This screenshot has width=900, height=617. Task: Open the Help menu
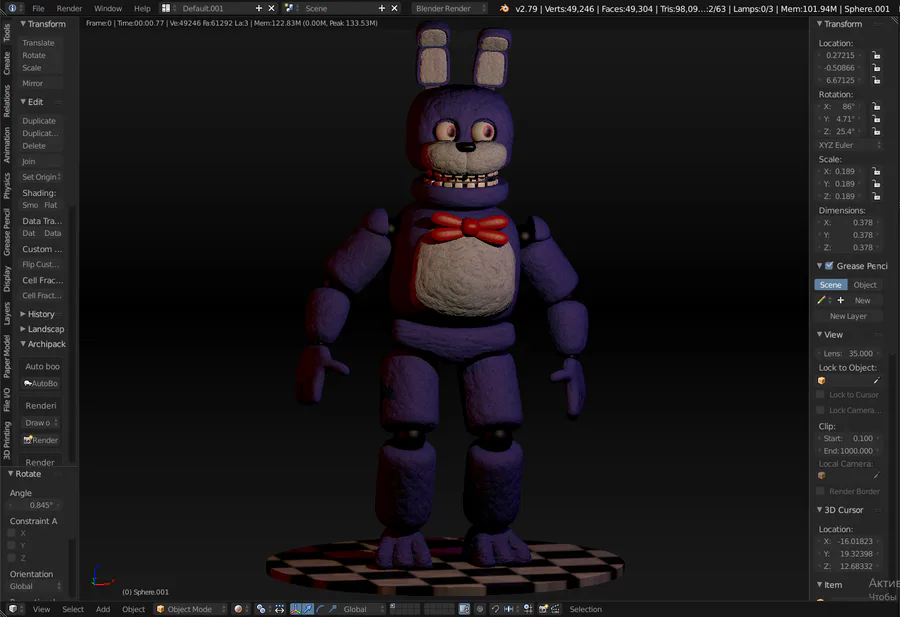[142, 8]
